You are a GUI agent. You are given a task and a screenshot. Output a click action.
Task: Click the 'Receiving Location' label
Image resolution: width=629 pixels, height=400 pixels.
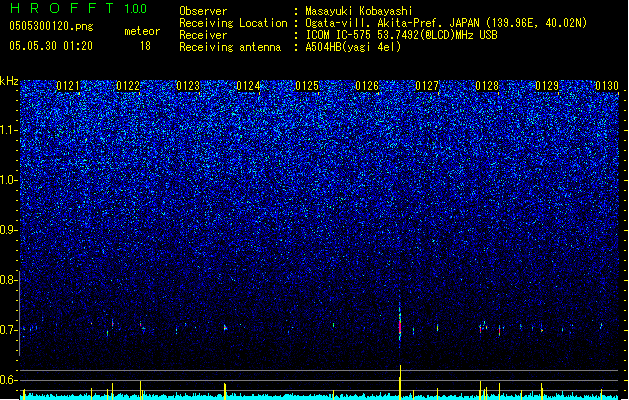tap(233, 23)
